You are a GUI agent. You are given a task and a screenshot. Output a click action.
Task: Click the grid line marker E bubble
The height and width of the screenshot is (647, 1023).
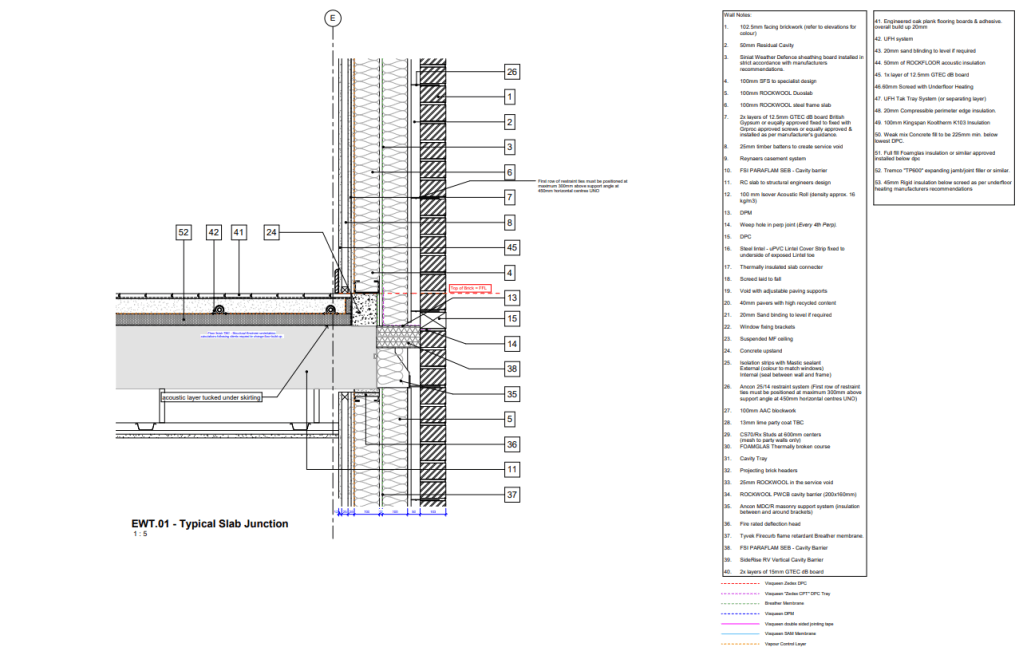(333, 17)
